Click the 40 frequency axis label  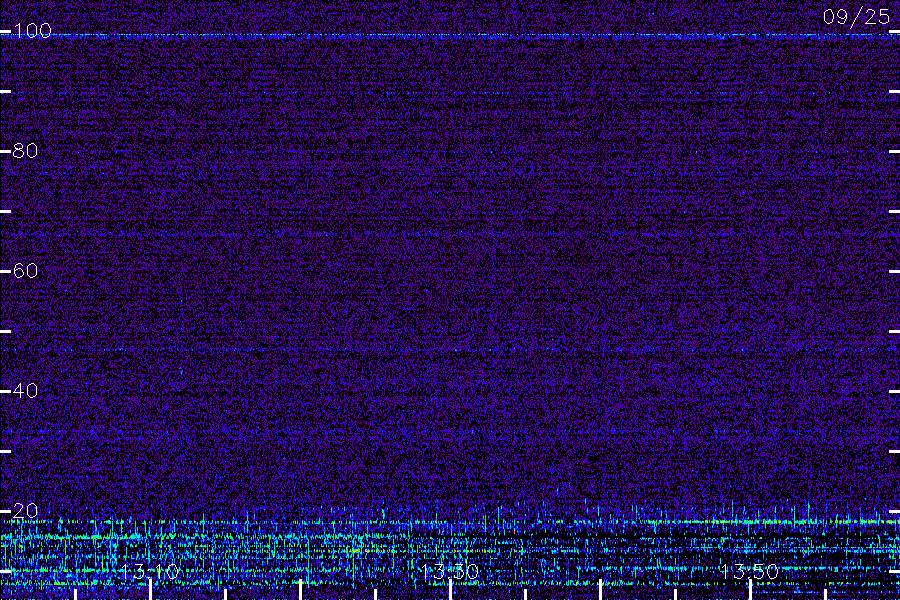pos(25,390)
